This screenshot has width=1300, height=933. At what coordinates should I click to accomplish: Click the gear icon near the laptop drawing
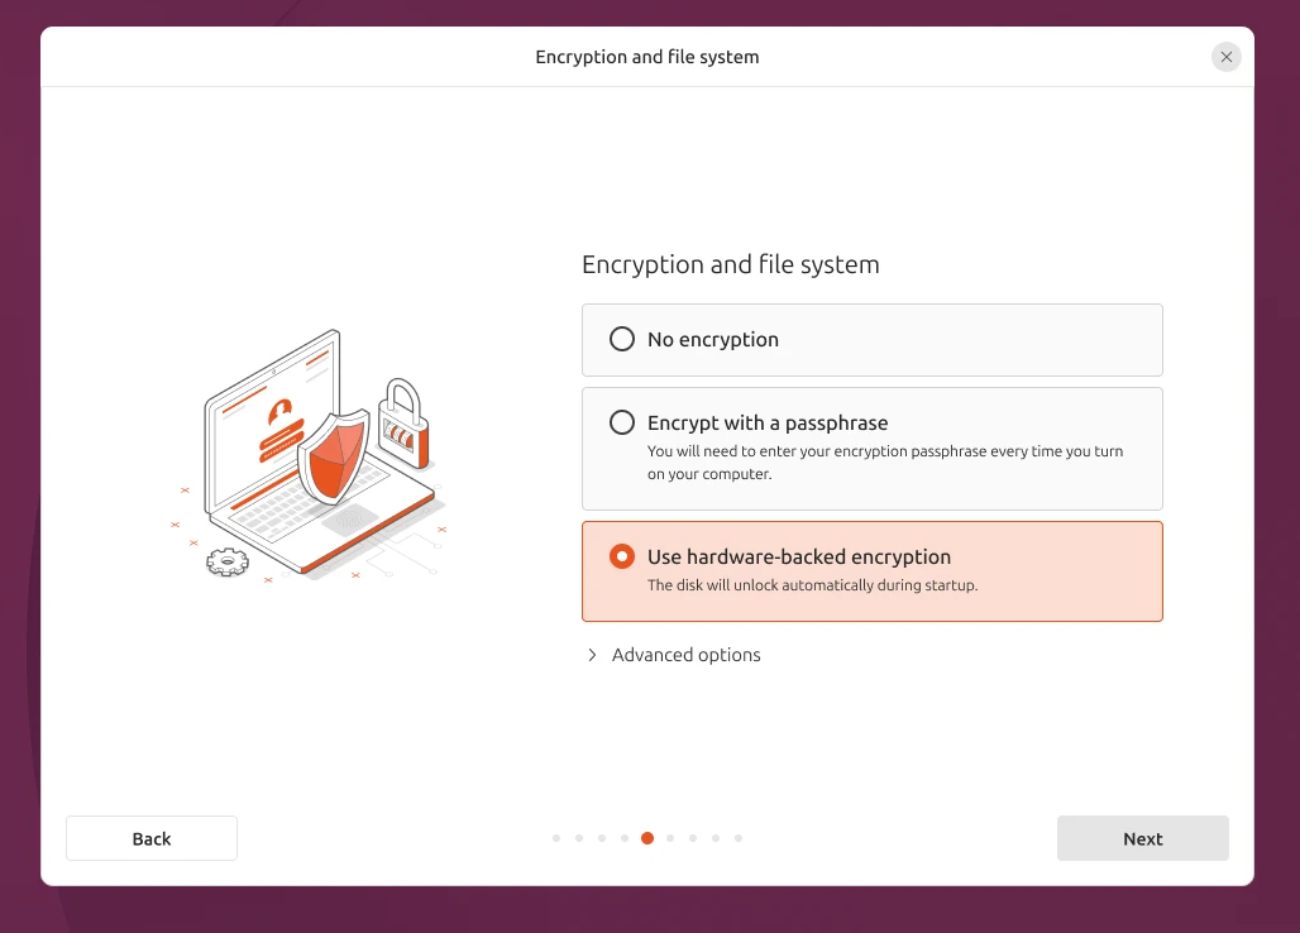[229, 563]
